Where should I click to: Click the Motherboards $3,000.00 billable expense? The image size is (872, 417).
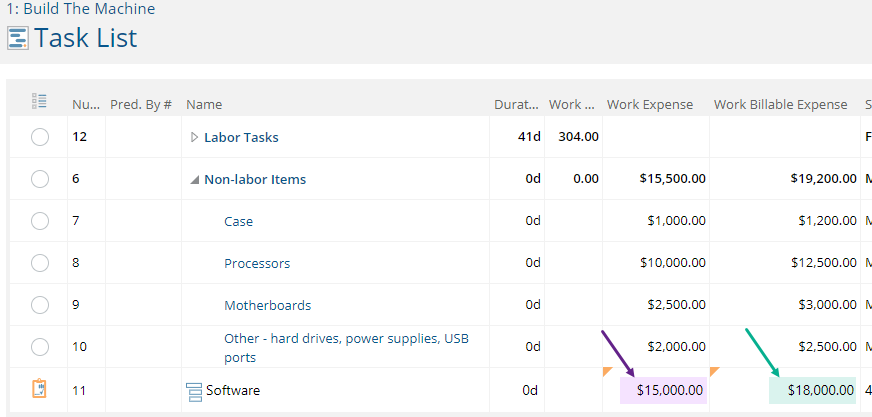[x=828, y=305]
